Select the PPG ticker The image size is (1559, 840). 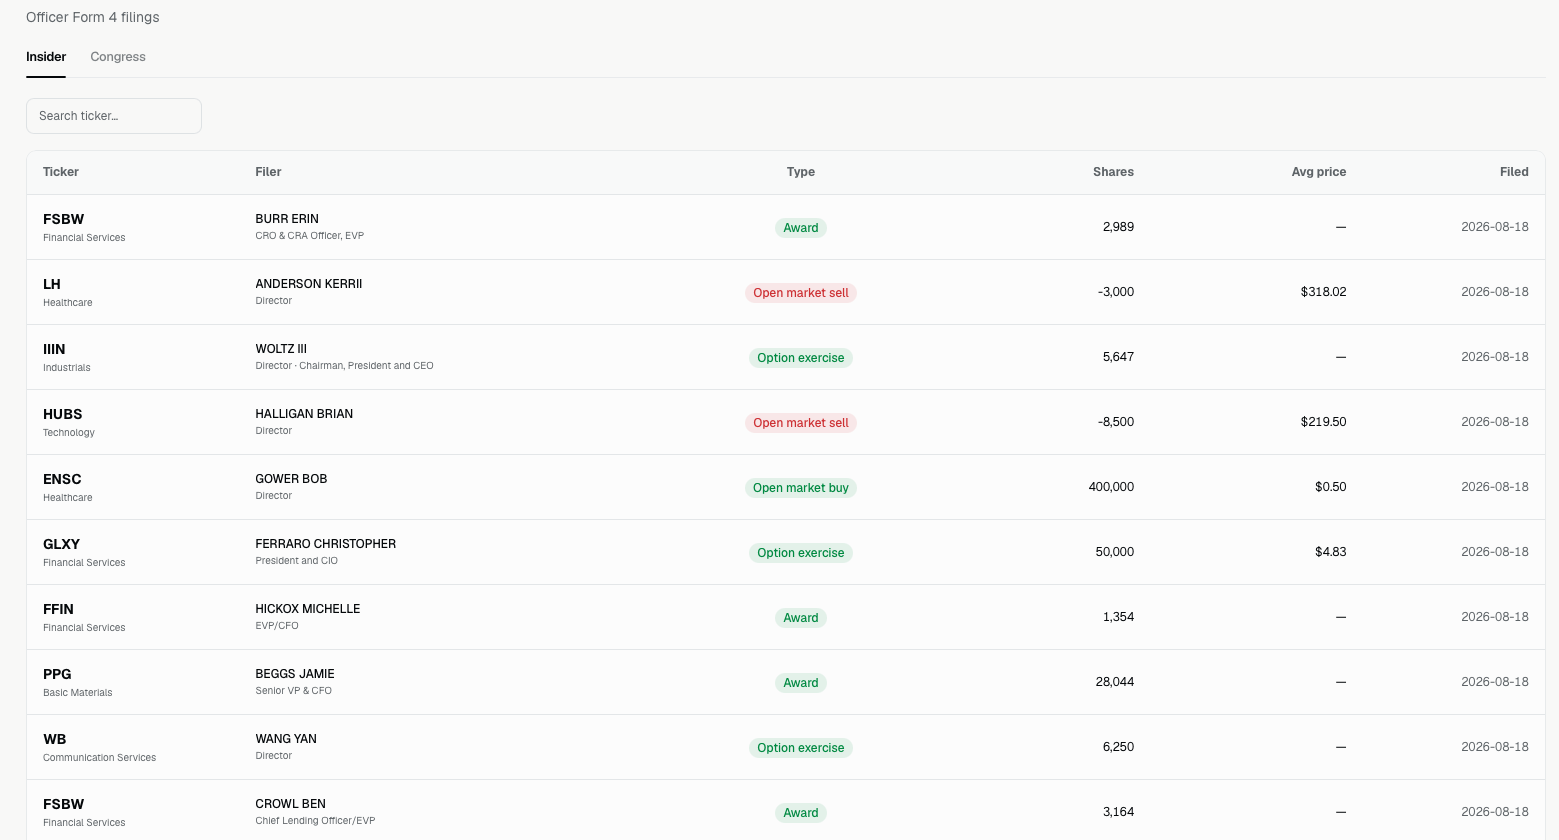tap(57, 674)
